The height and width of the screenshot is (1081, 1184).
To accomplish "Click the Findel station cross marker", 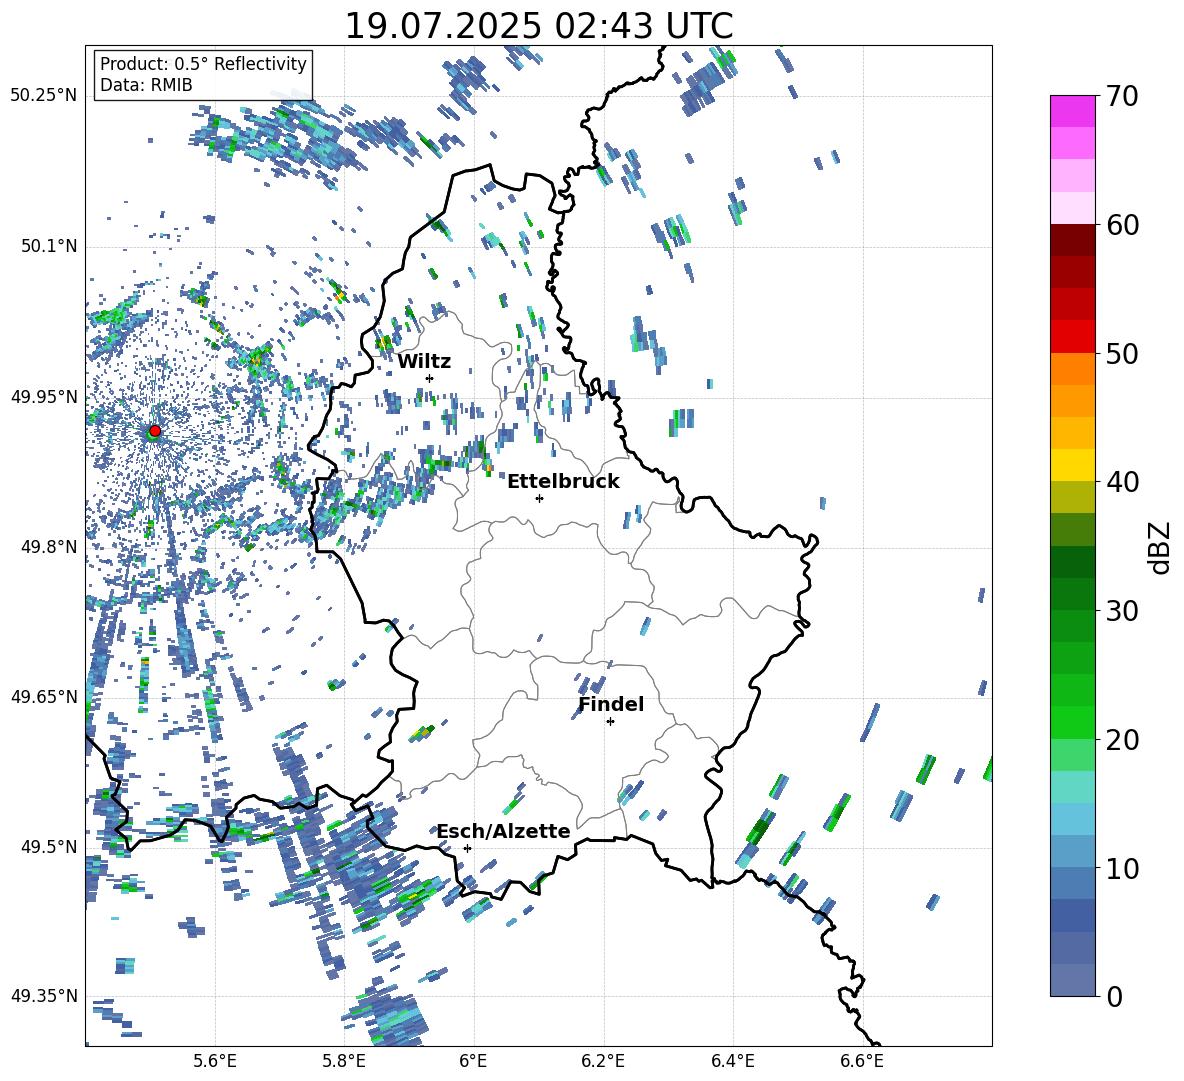I will tap(610, 722).
